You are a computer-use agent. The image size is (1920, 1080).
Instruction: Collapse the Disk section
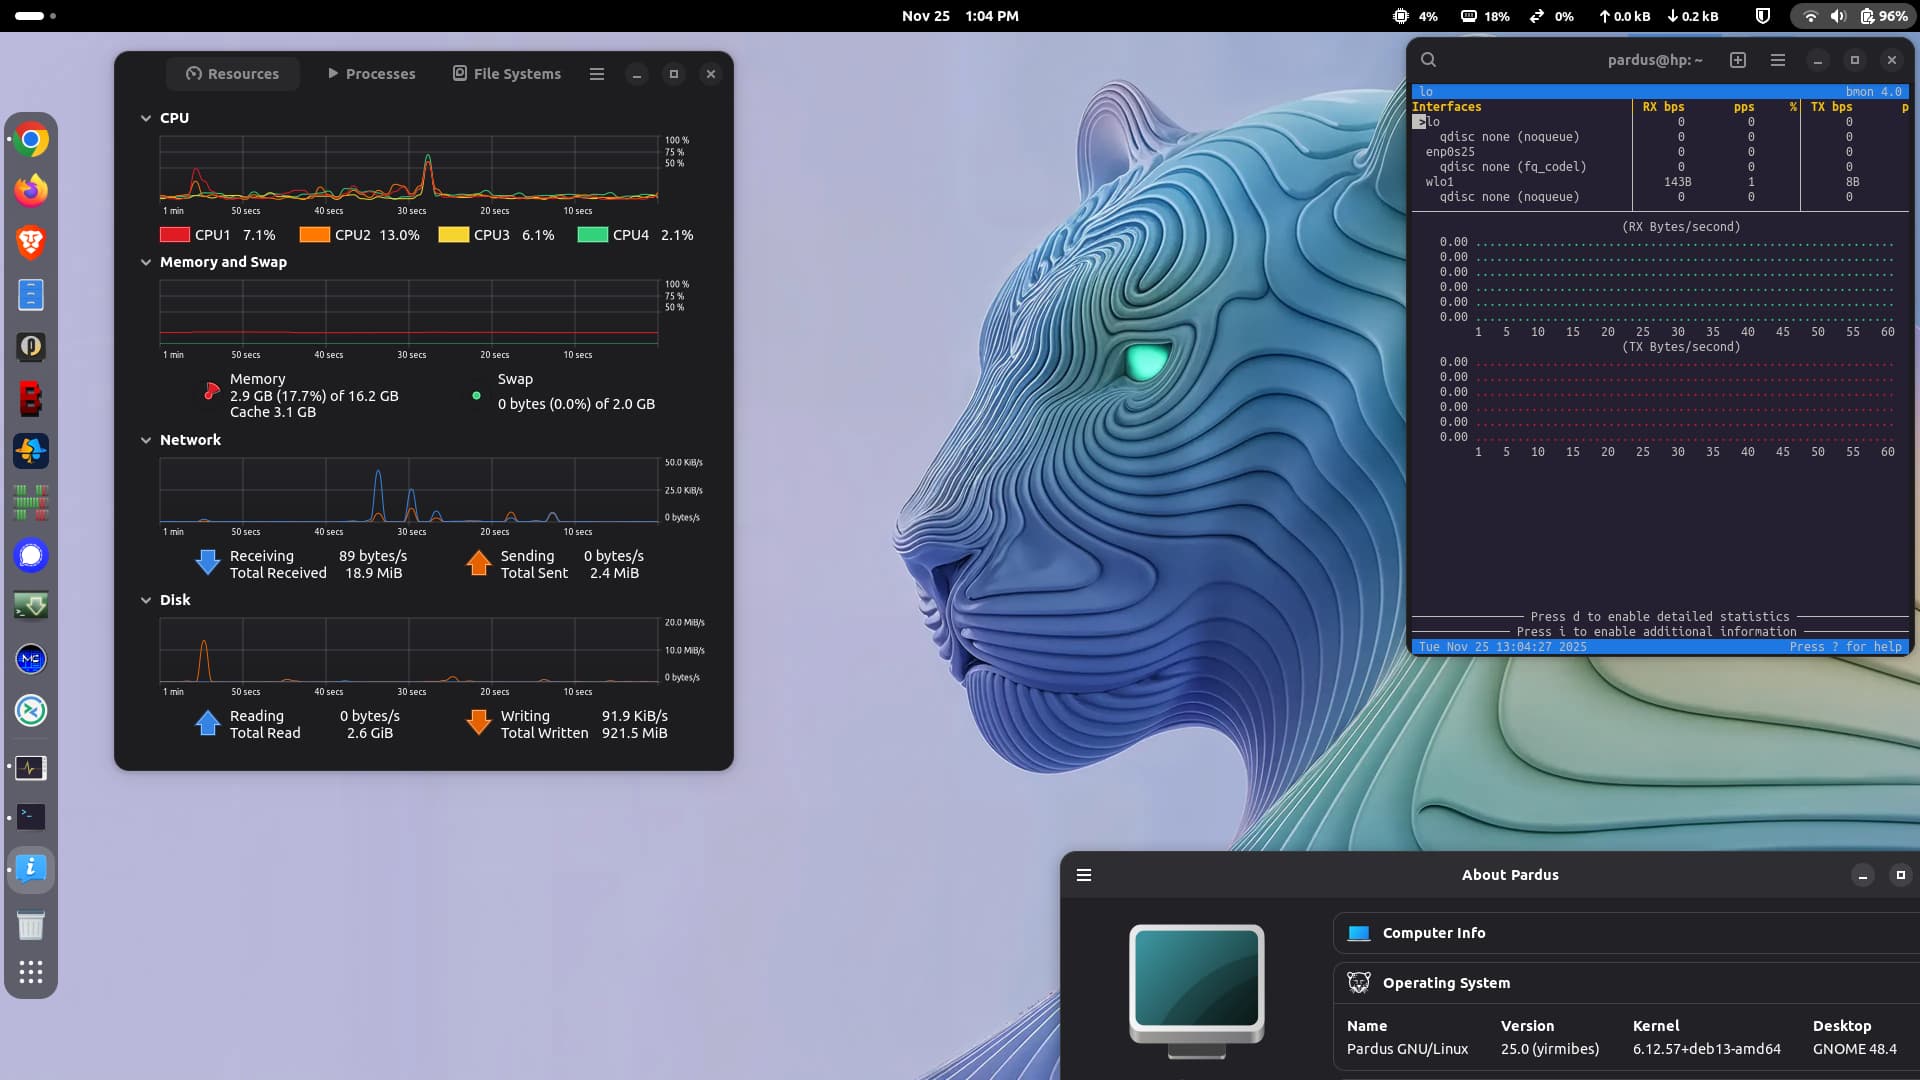(146, 600)
